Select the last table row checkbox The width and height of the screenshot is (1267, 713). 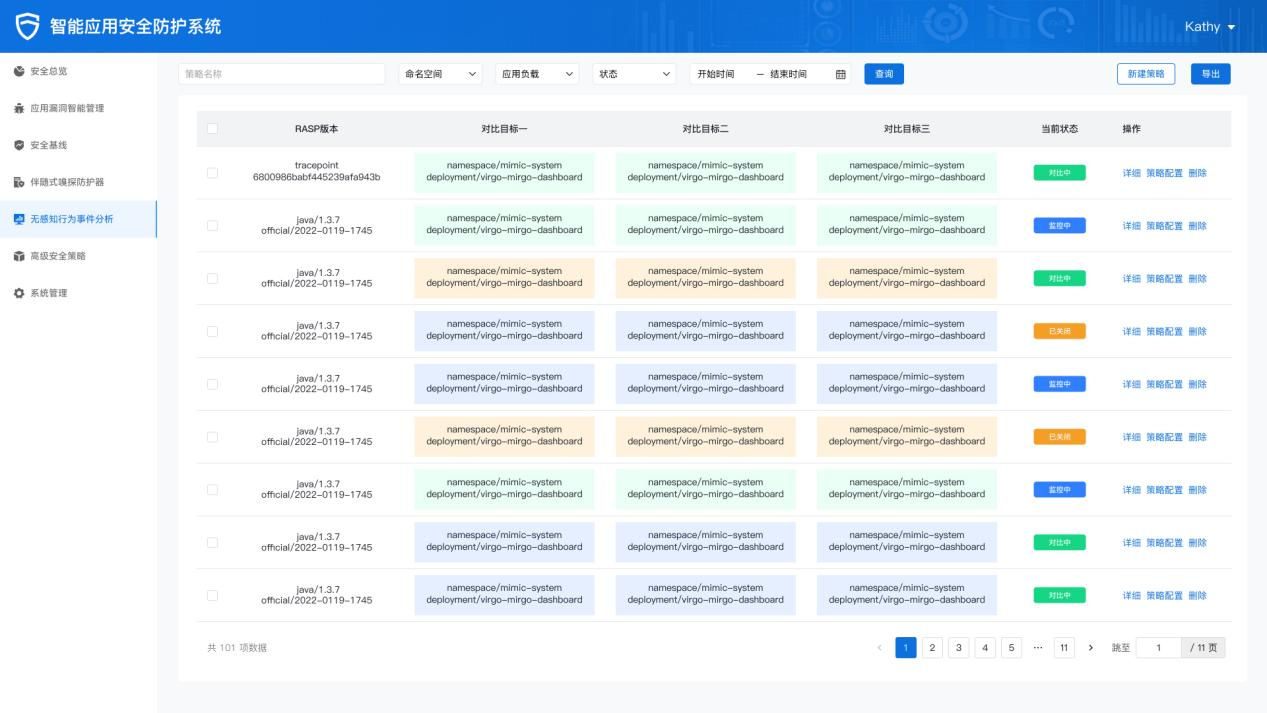(212, 595)
